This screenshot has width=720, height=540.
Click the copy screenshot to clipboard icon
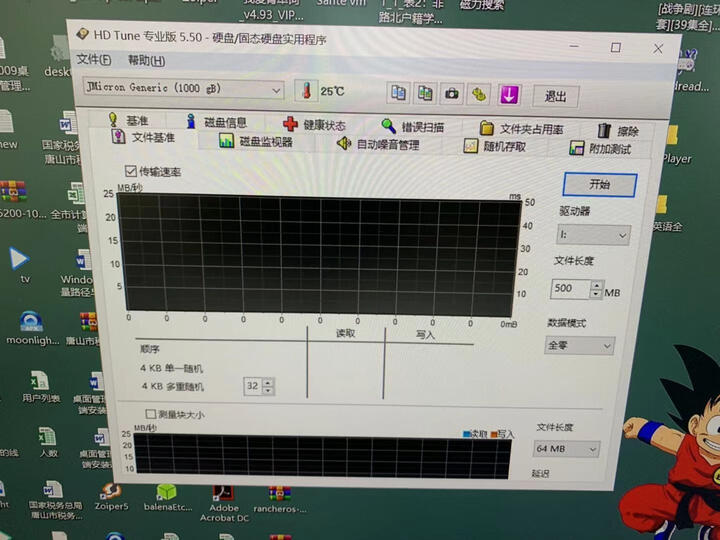click(x=425, y=93)
